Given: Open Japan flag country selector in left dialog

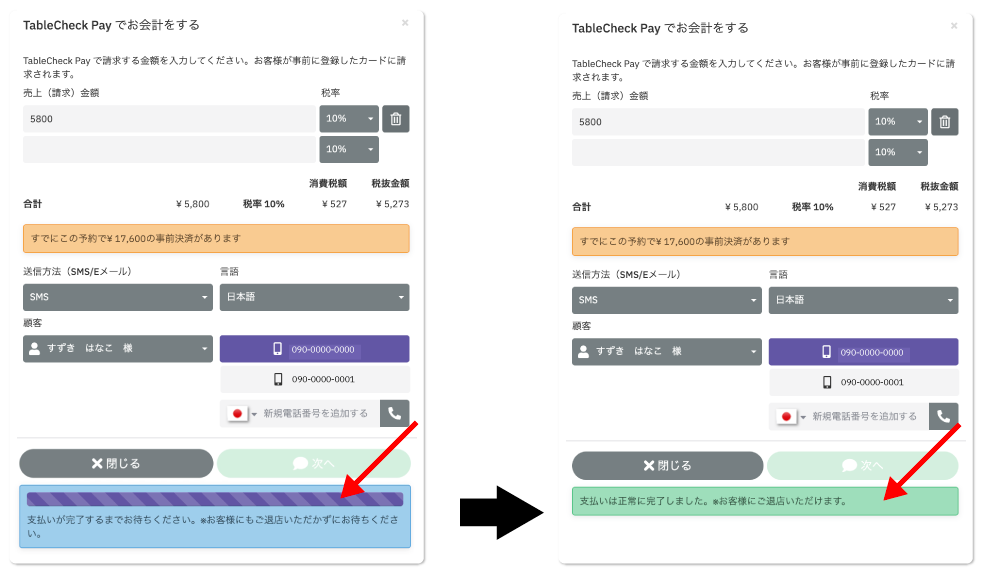Looking at the screenshot, I should coord(242,413).
